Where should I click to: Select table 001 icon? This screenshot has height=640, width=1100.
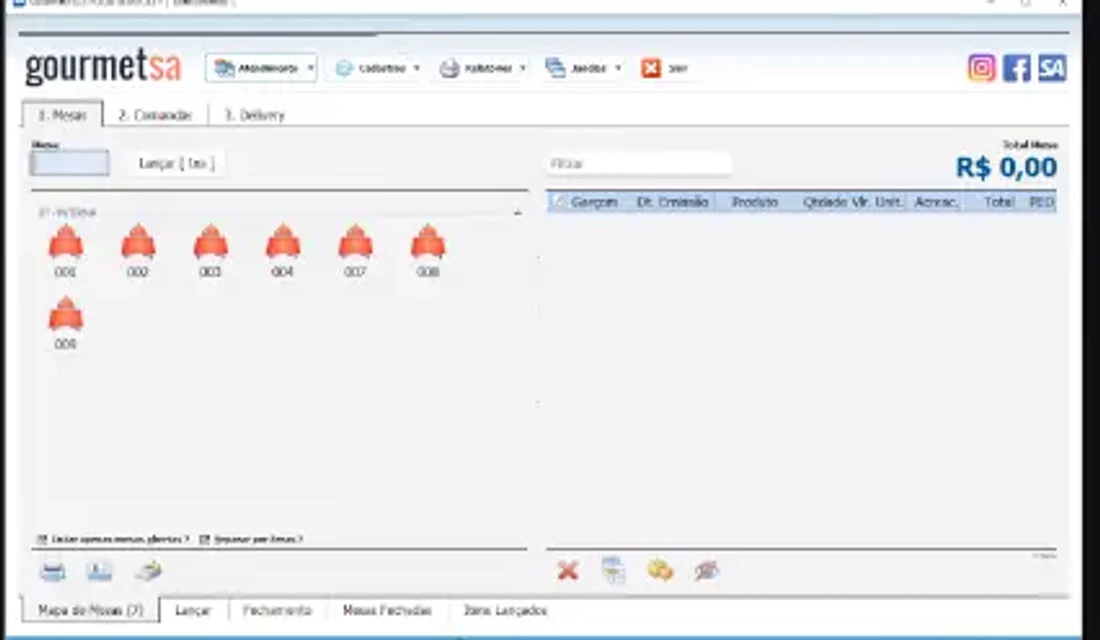click(65, 243)
